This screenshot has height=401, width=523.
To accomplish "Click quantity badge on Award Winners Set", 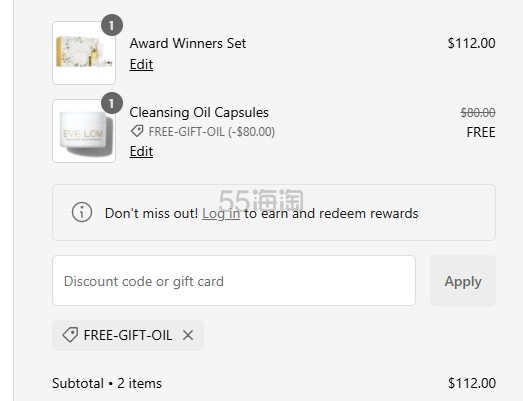I will (112, 25).
